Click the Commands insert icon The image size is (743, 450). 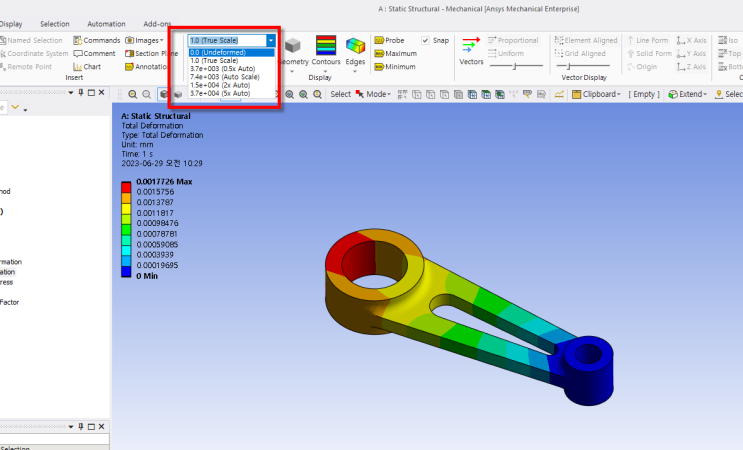tap(78, 40)
